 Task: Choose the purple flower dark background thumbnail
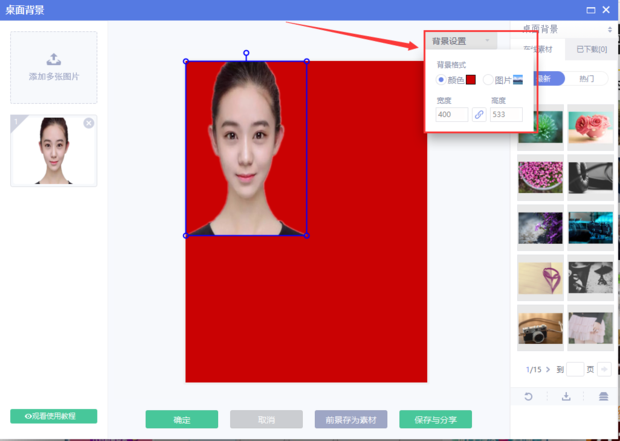[540, 228]
